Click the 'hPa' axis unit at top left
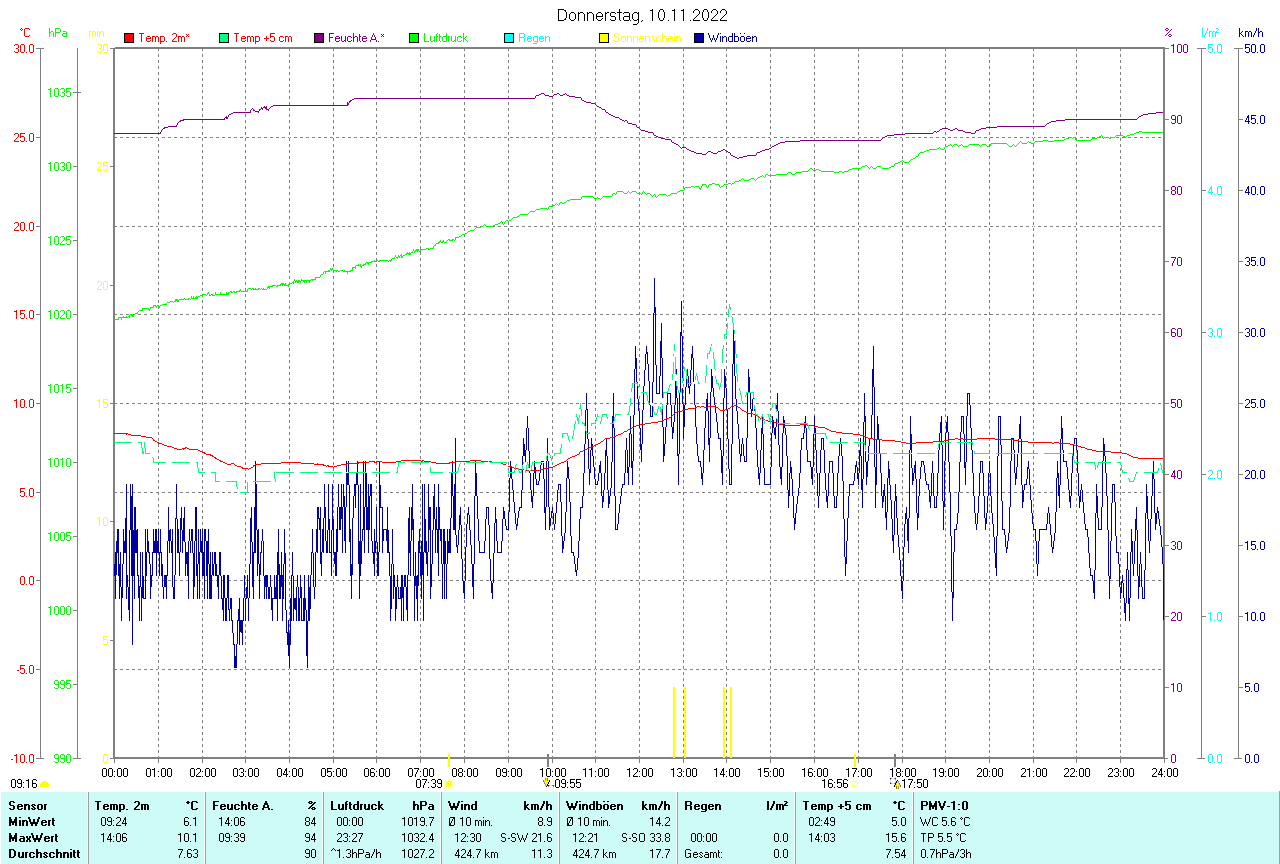1280x864 pixels. click(58, 33)
